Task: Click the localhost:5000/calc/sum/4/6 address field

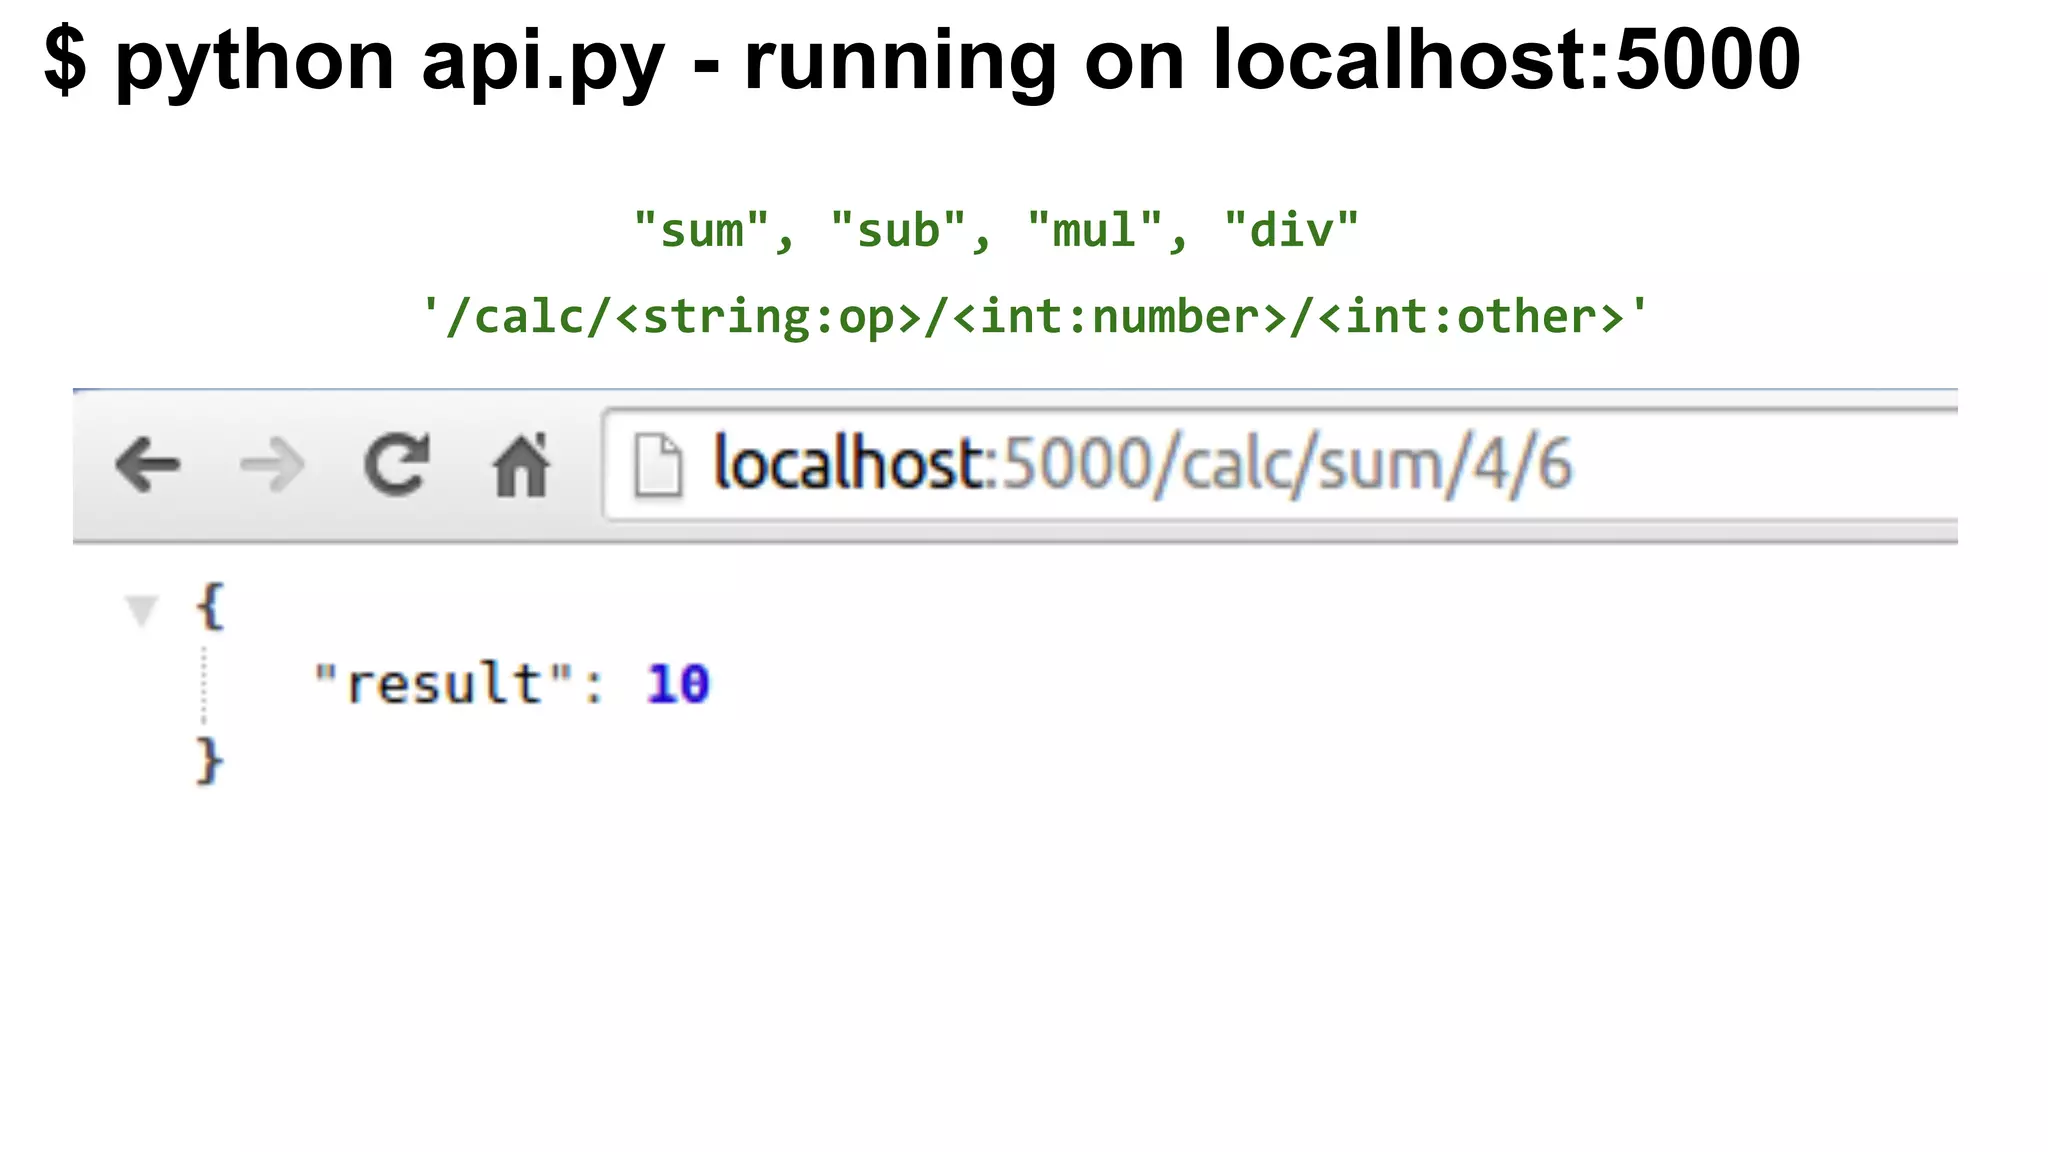Action: click(1281, 464)
